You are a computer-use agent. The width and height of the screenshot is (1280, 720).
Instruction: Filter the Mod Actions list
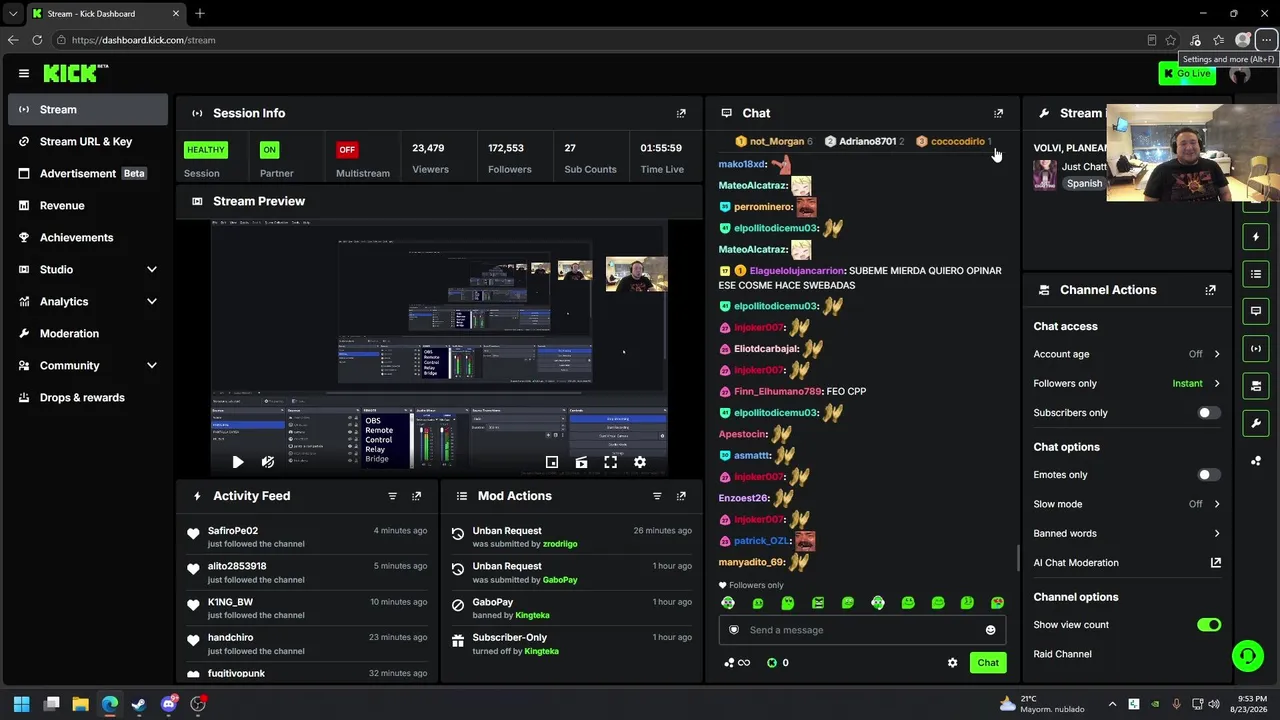(657, 496)
